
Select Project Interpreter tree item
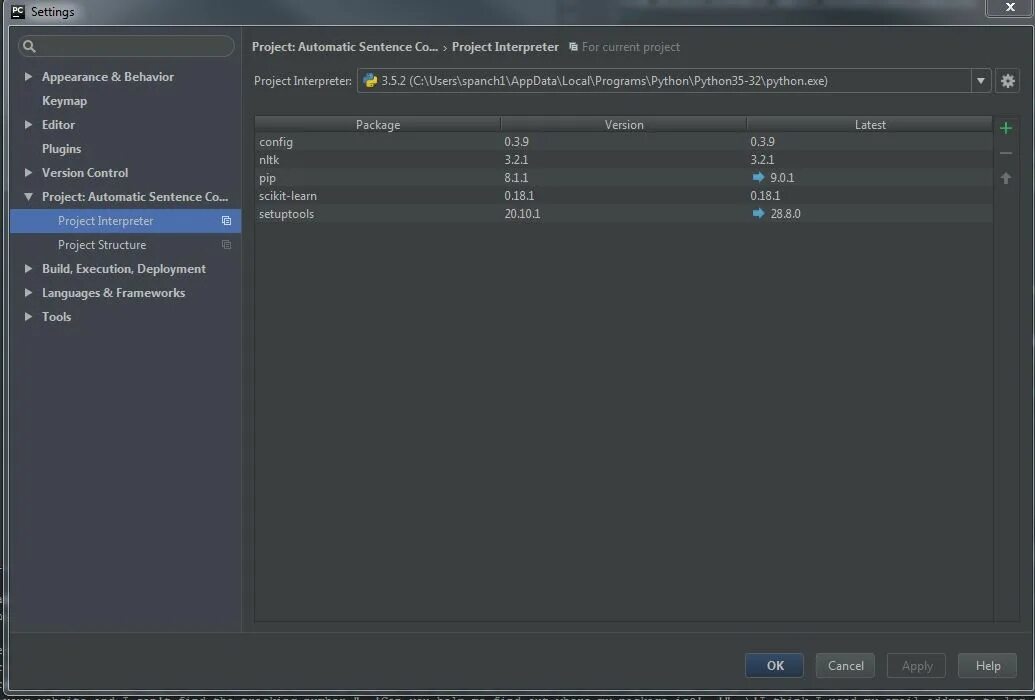coord(125,221)
